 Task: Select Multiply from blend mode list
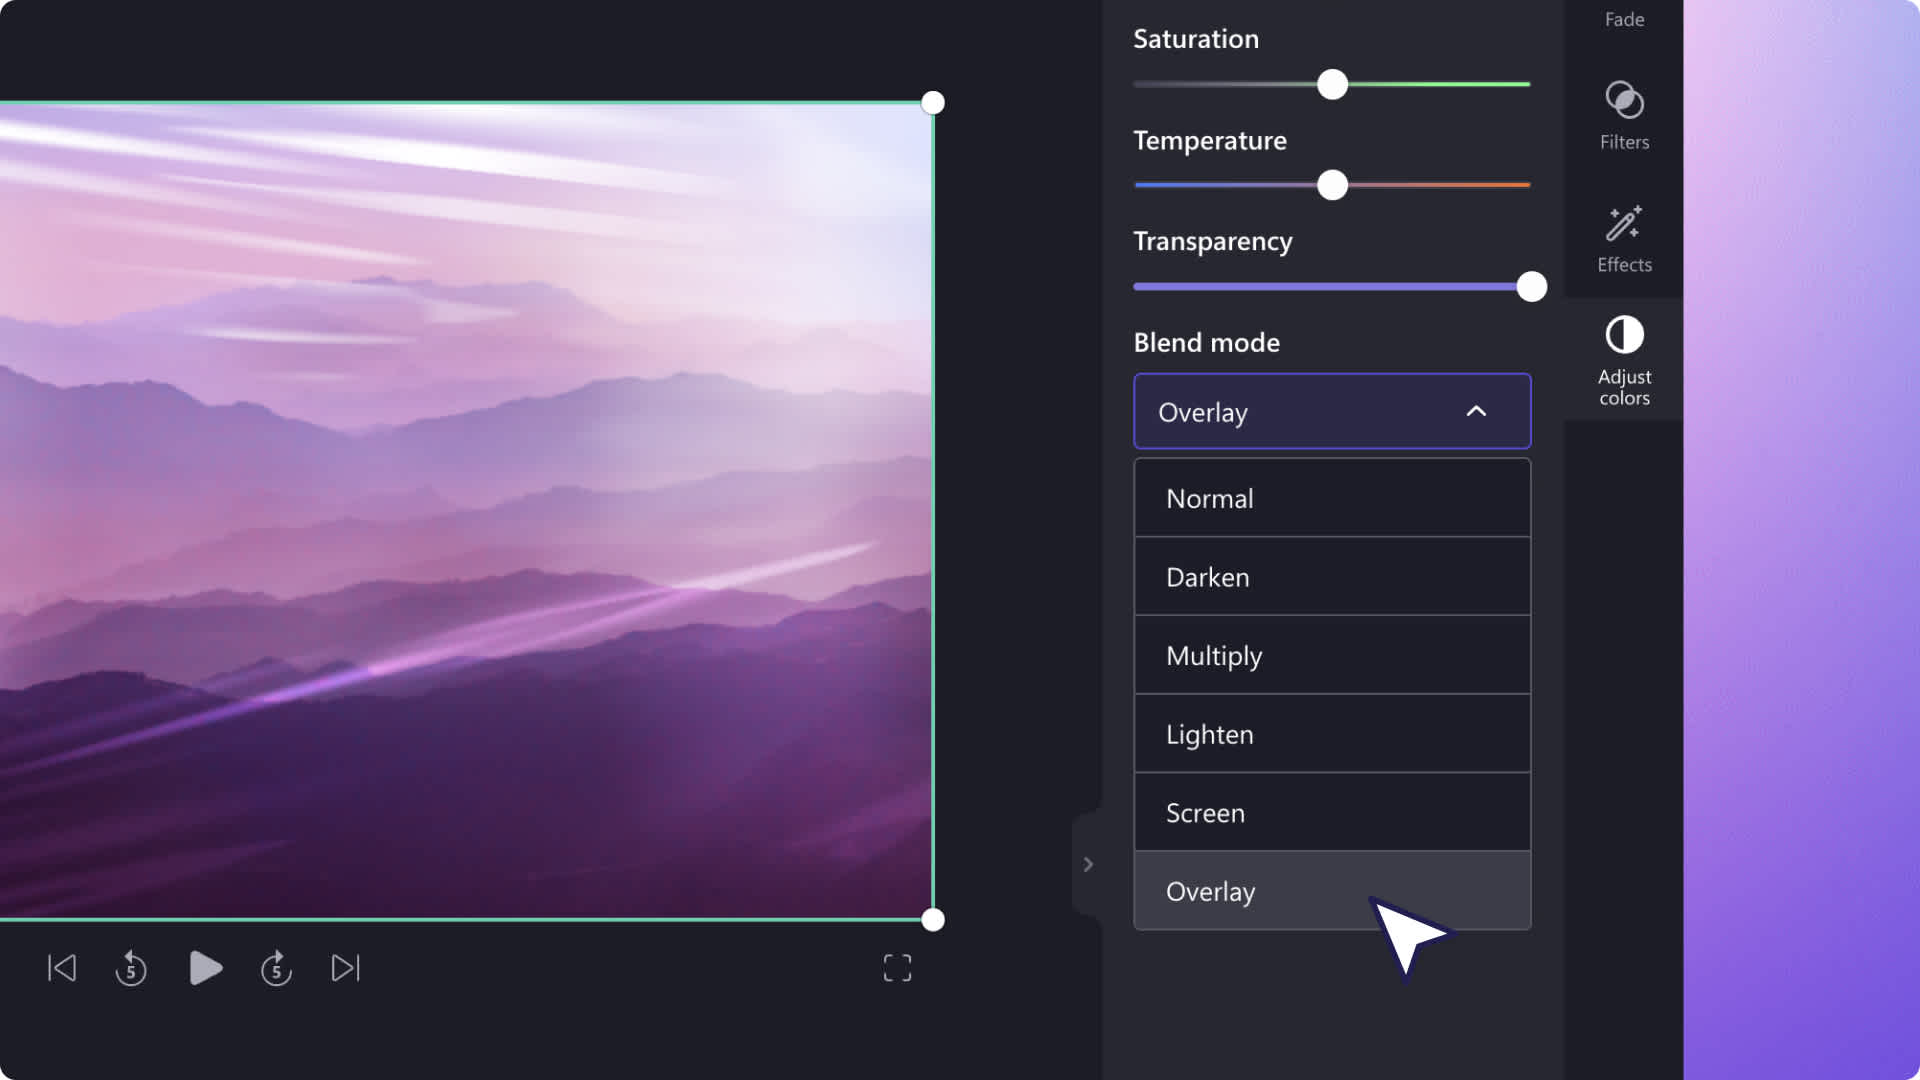pos(1331,654)
